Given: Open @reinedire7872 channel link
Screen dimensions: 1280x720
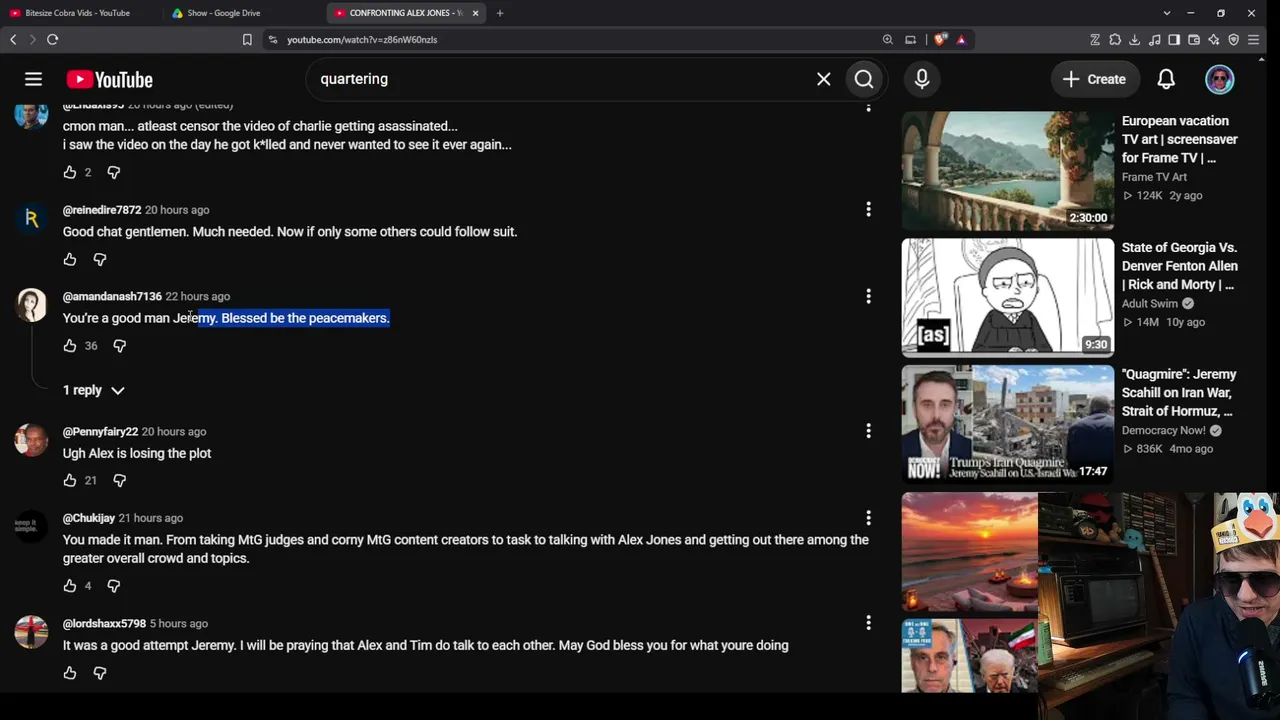Looking at the screenshot, I should pos(102,210).
